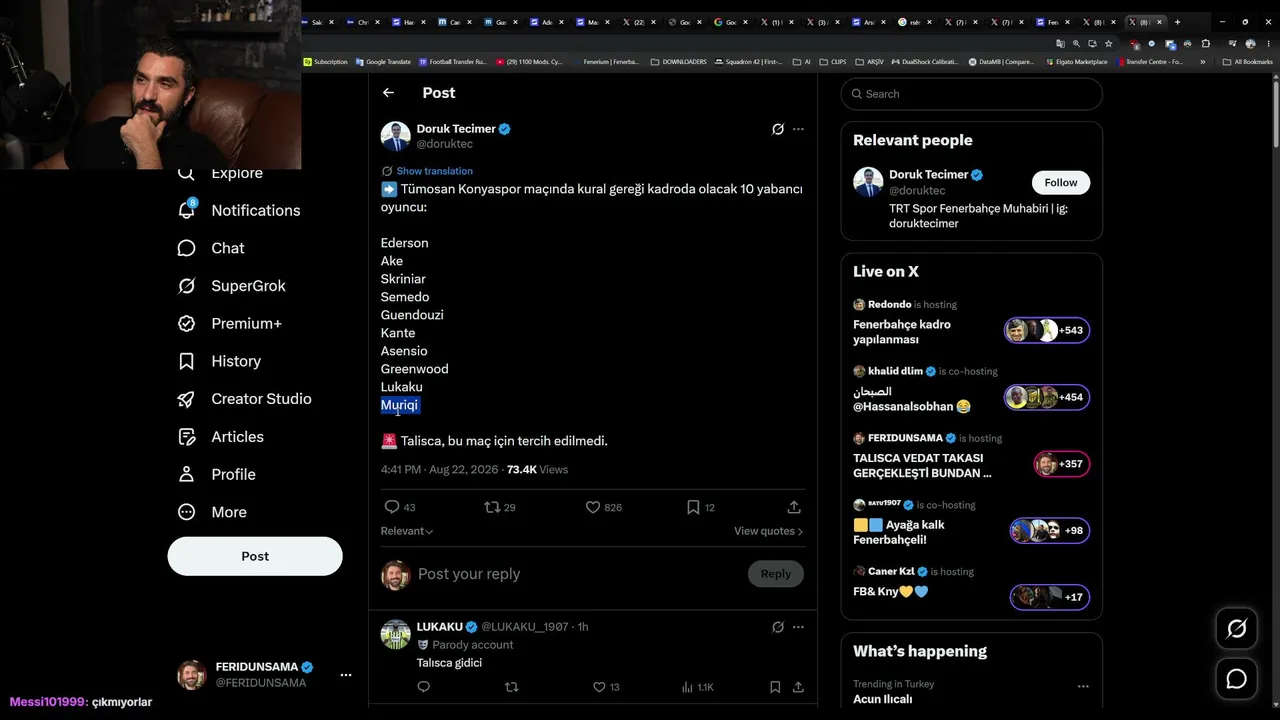Open the three-dot menu on Doruk Tecimer's post
This screenshot has height=720, width=1280.
coord(798,129)
